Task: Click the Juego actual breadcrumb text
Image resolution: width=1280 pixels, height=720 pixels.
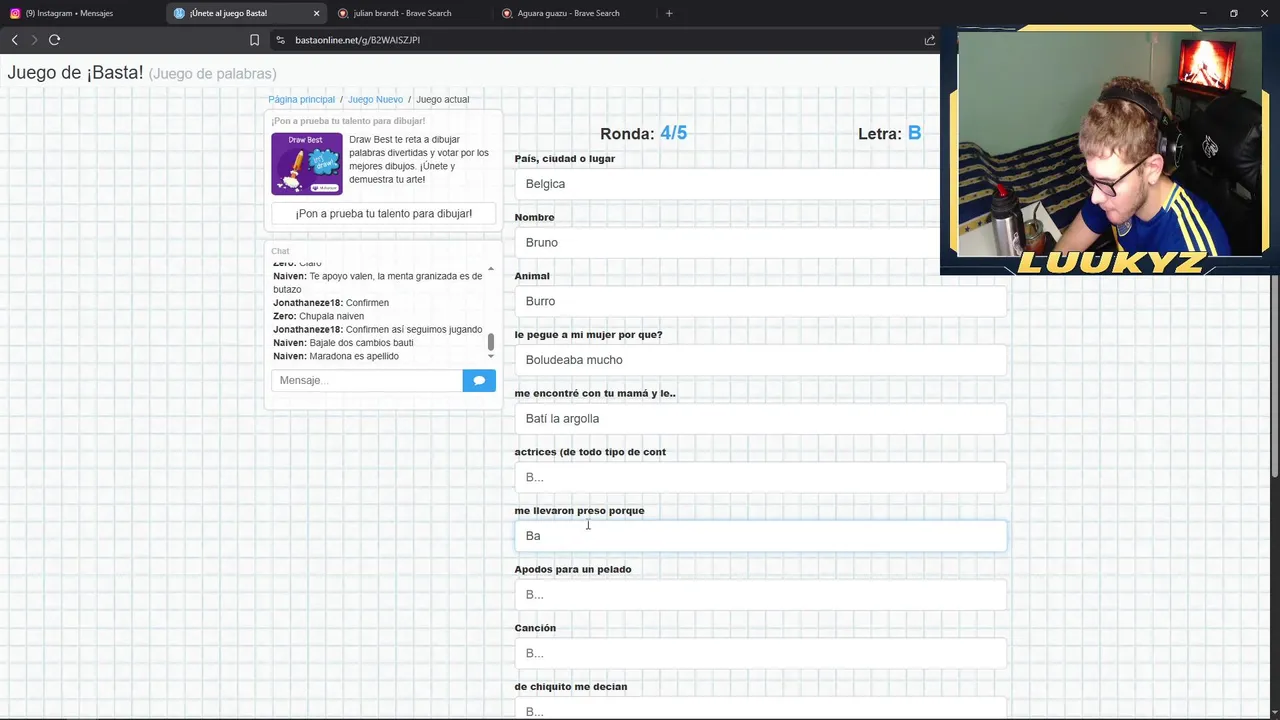Action: point(442,99)
